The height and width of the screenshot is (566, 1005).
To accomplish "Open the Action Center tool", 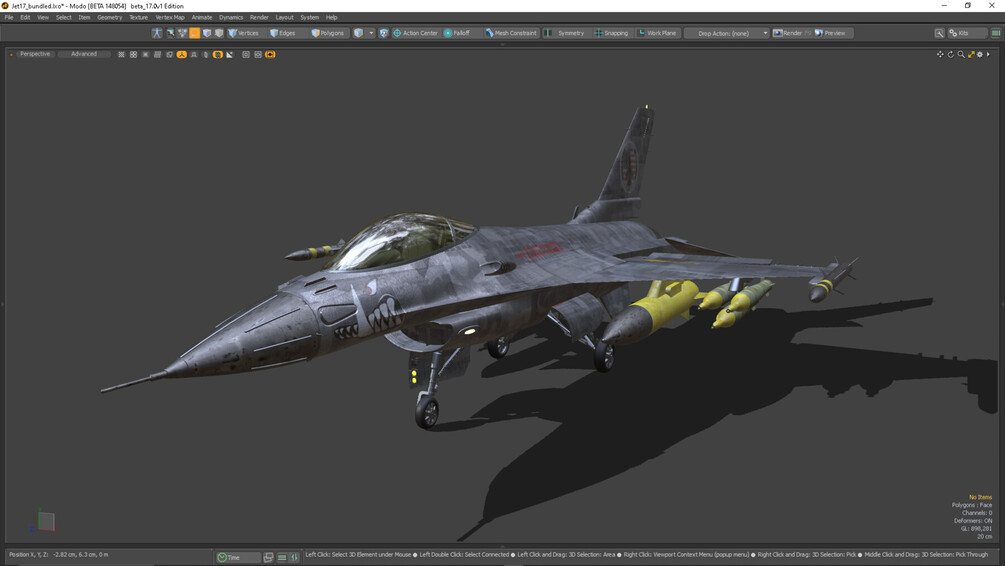I will (x=415, y=33).
